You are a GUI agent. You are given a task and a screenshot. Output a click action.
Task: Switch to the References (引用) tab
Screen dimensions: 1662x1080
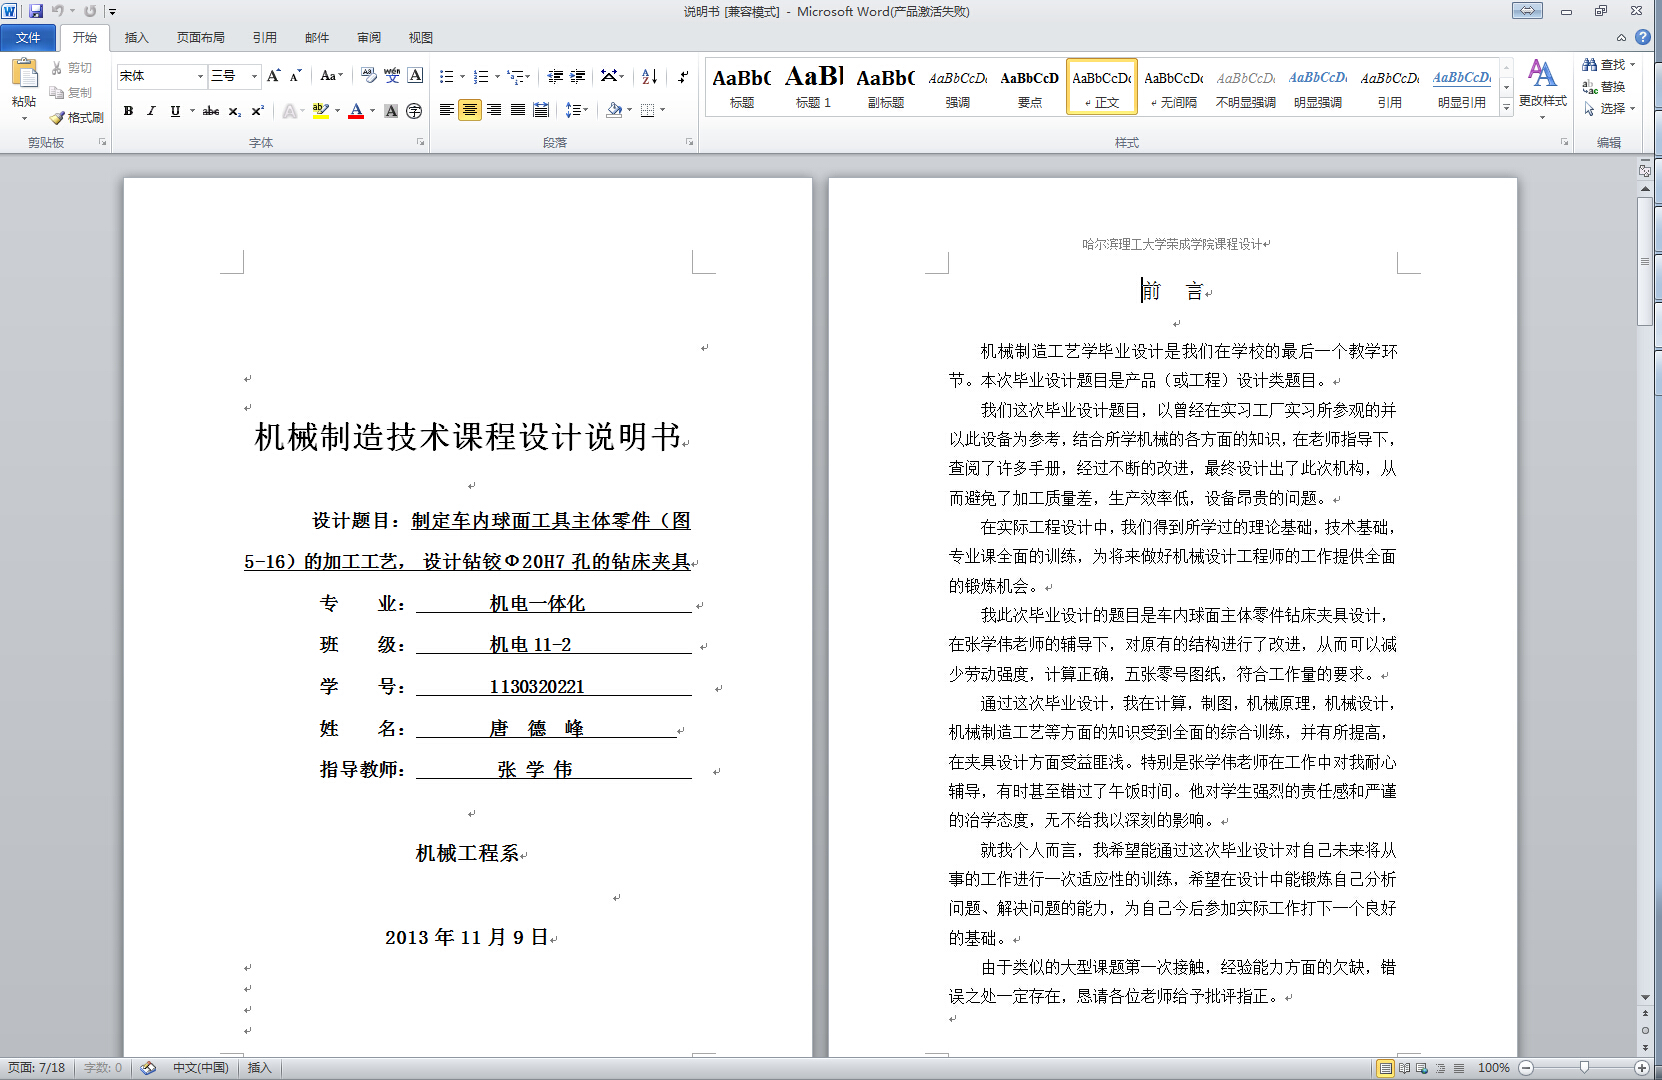point(265,38)
